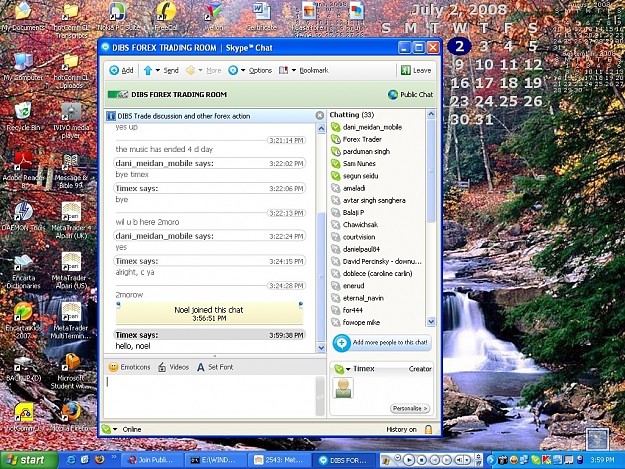Click the Send file up-arrow icon
The height and width of the screenshot is (469, 625).
148,71
